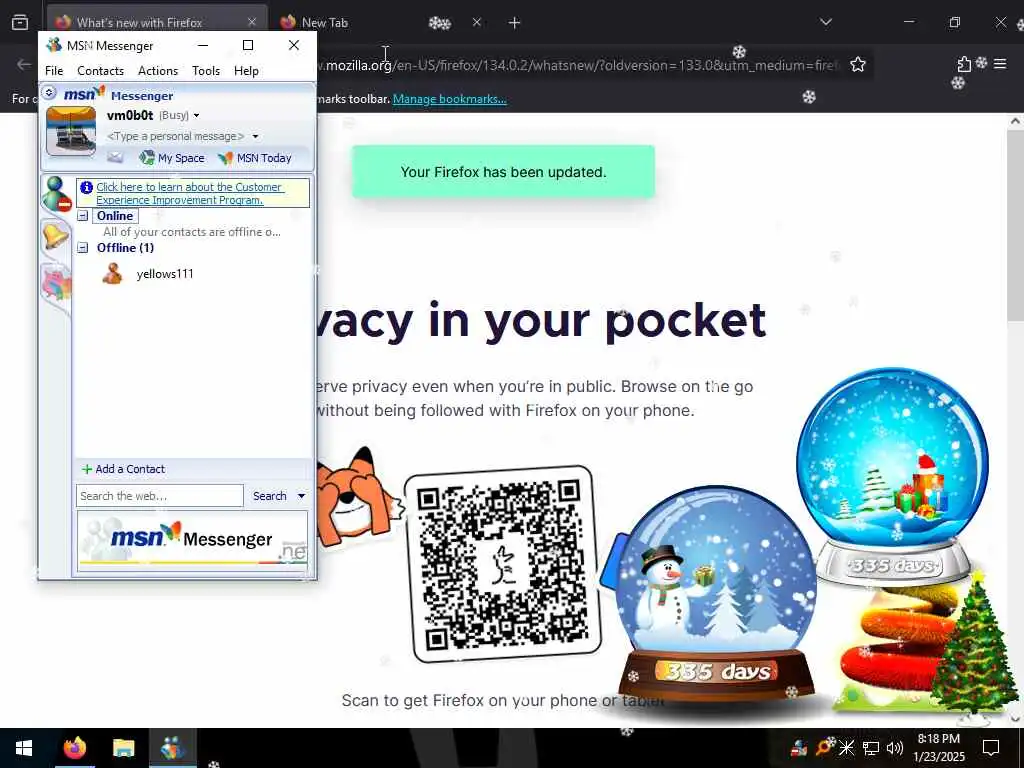Click the Firefox View button
Screen dimensions: 1024x768
20,23
